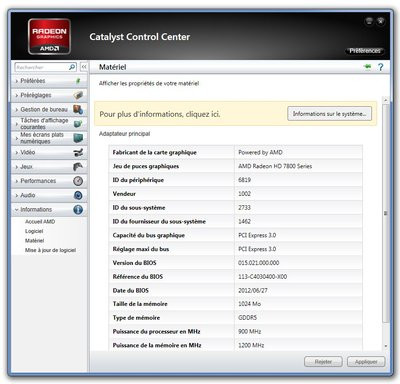The height and width of the screenshot is (384, 400).
Task: Click the Vidéo section icon
Action: (78, 152)
